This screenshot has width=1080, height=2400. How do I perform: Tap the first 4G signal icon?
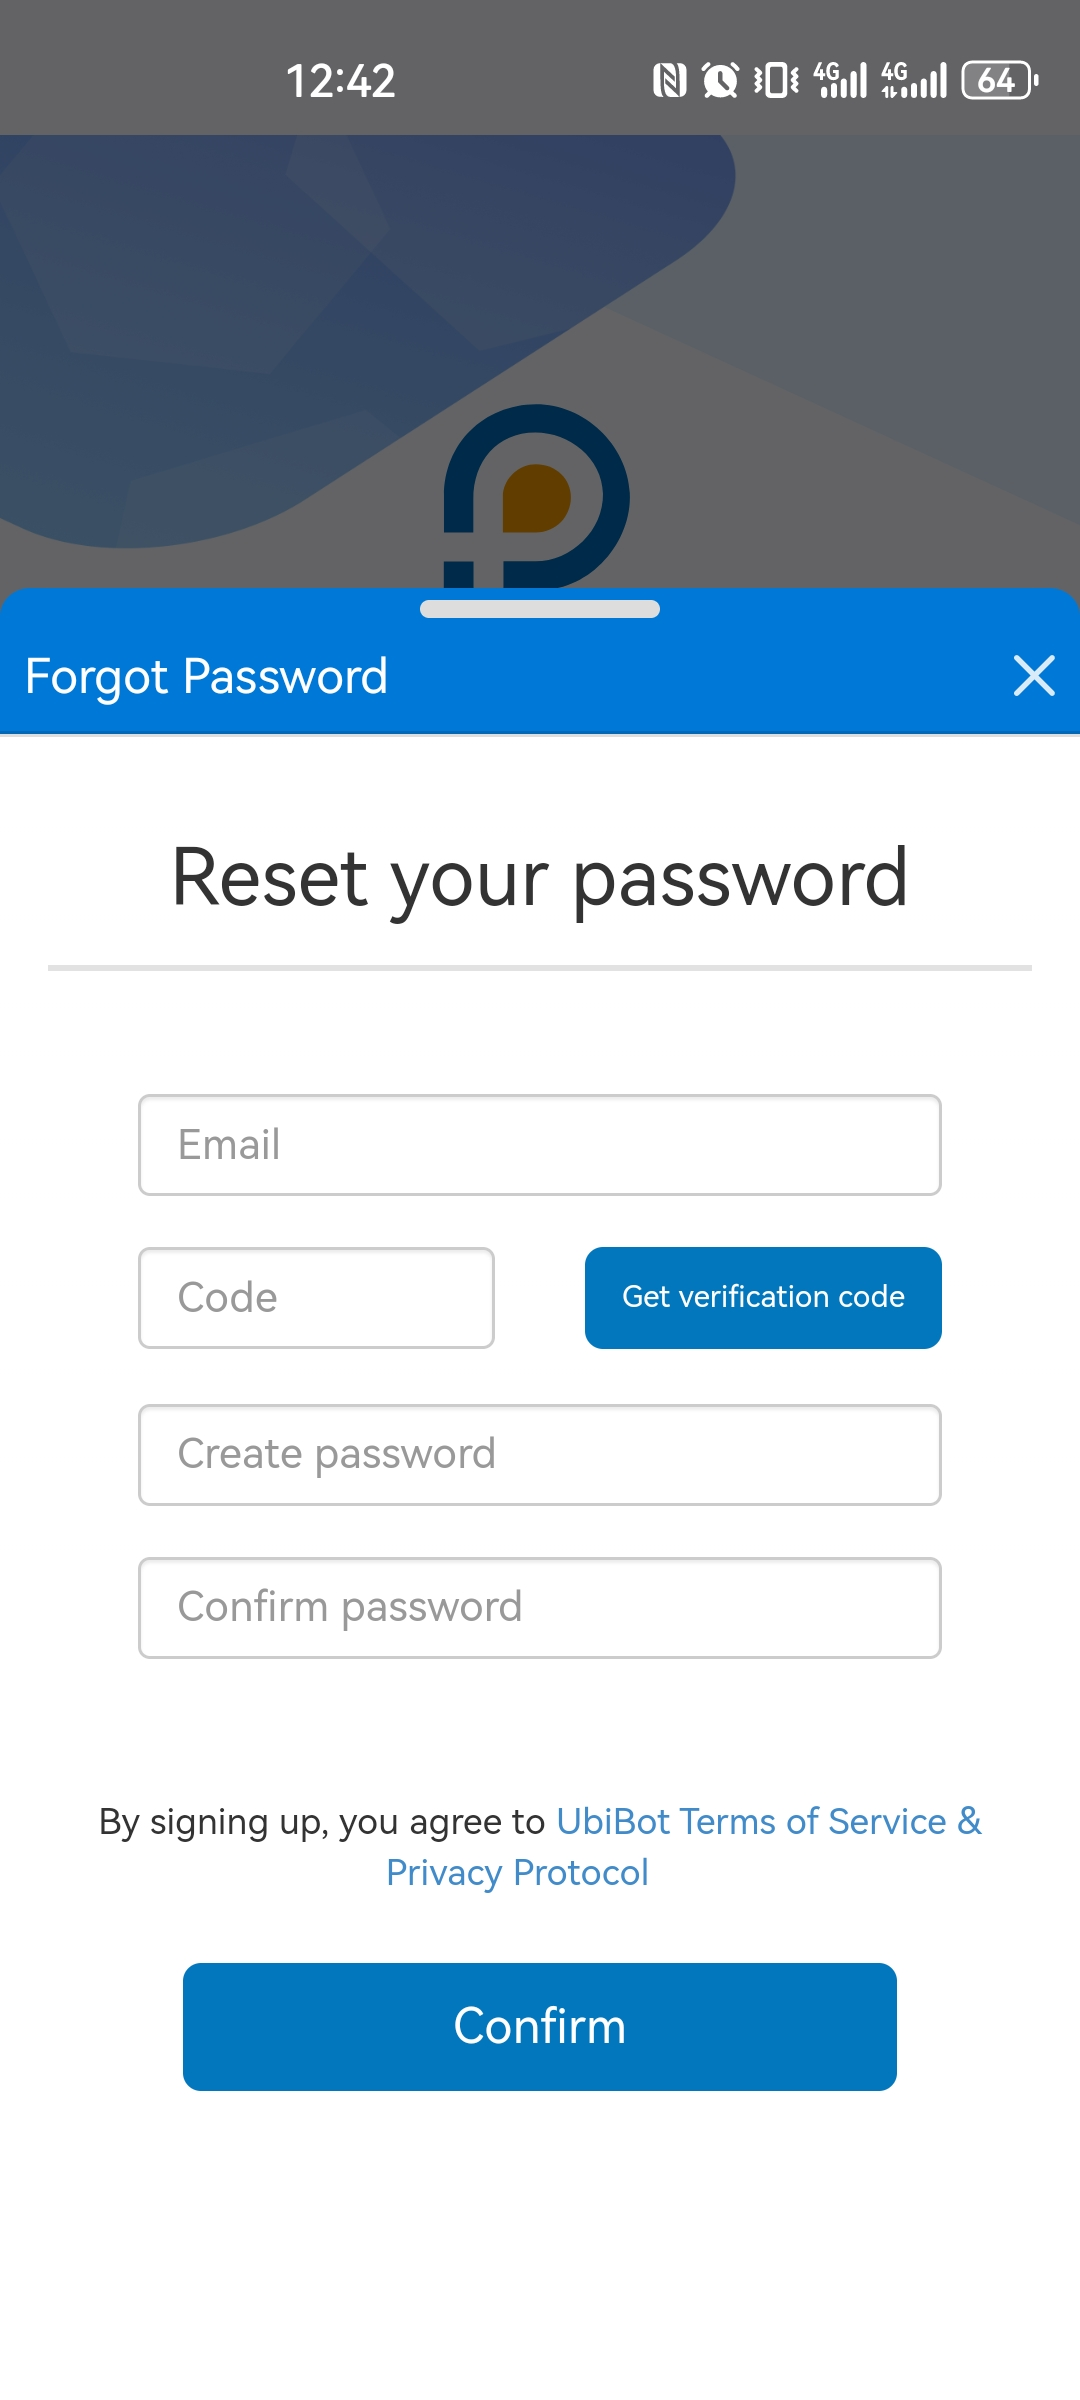840,80
